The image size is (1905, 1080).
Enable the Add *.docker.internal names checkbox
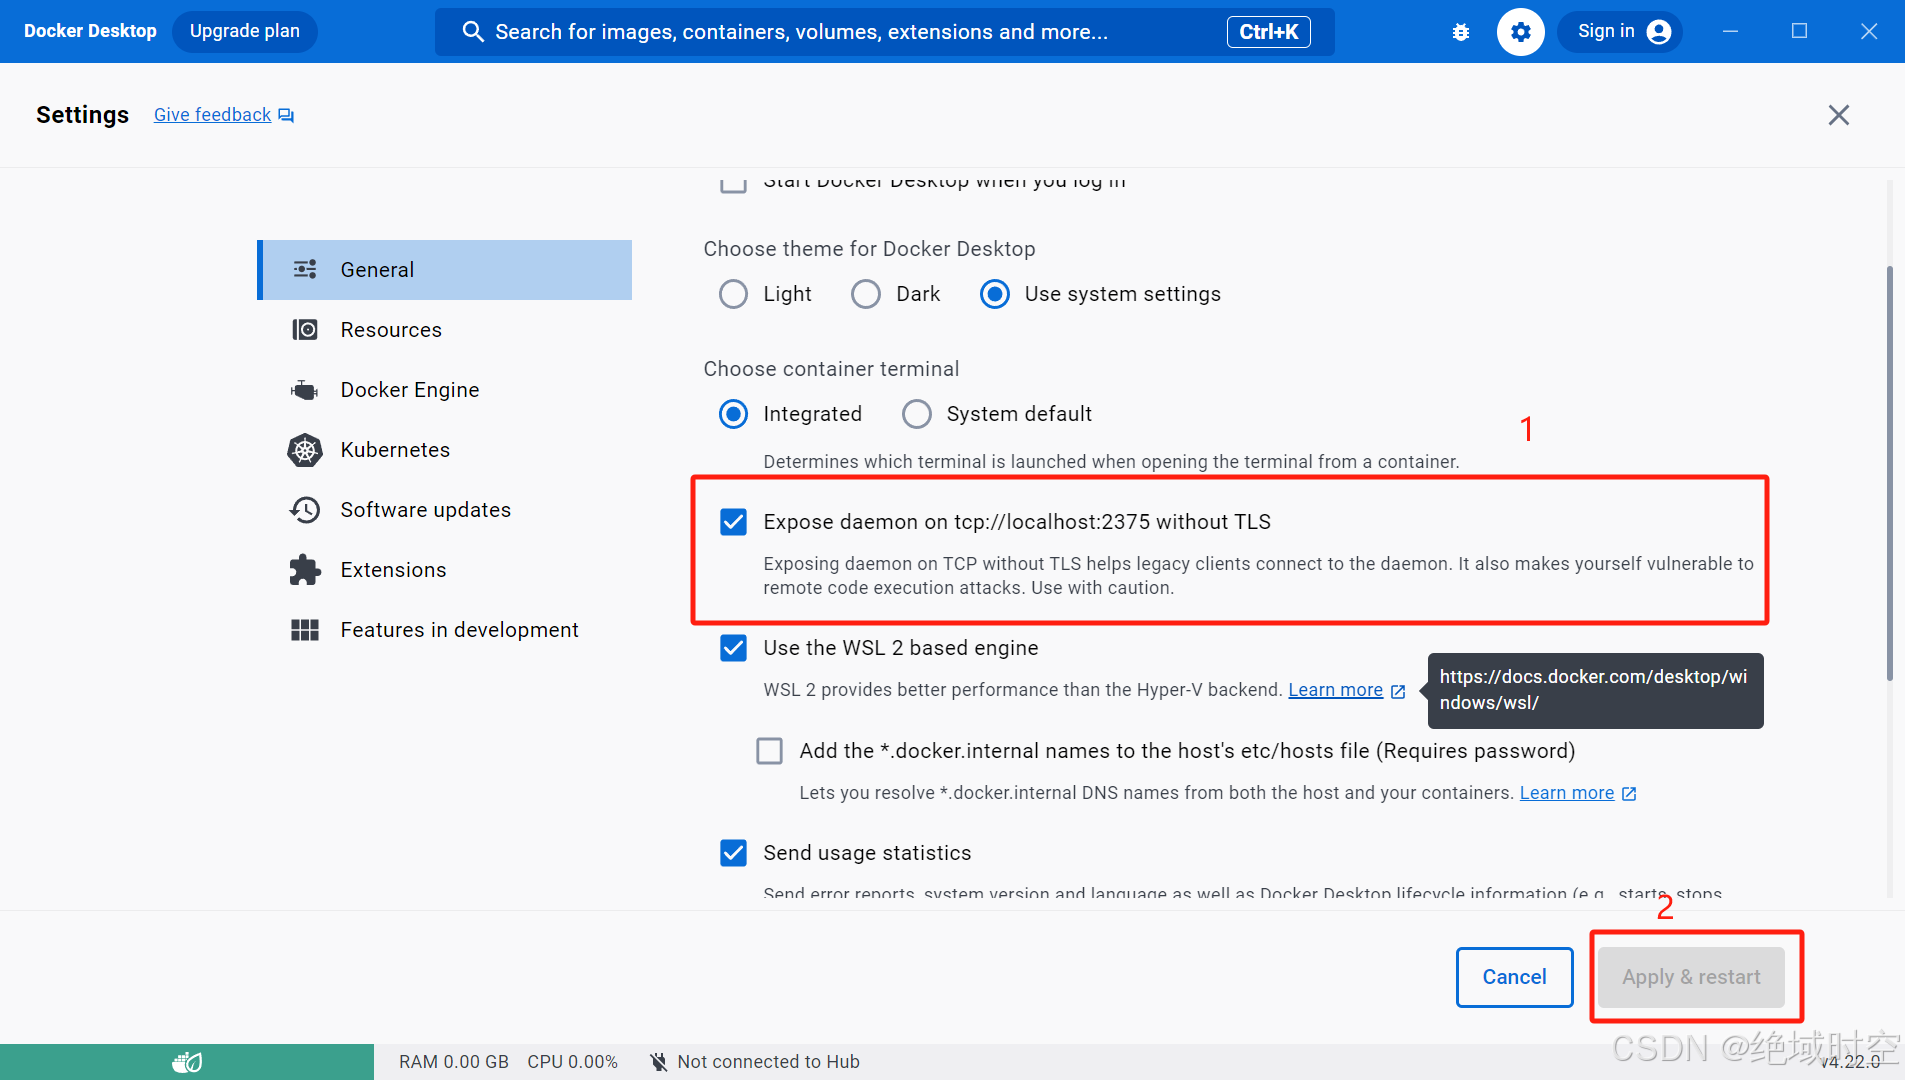(769, 751)
